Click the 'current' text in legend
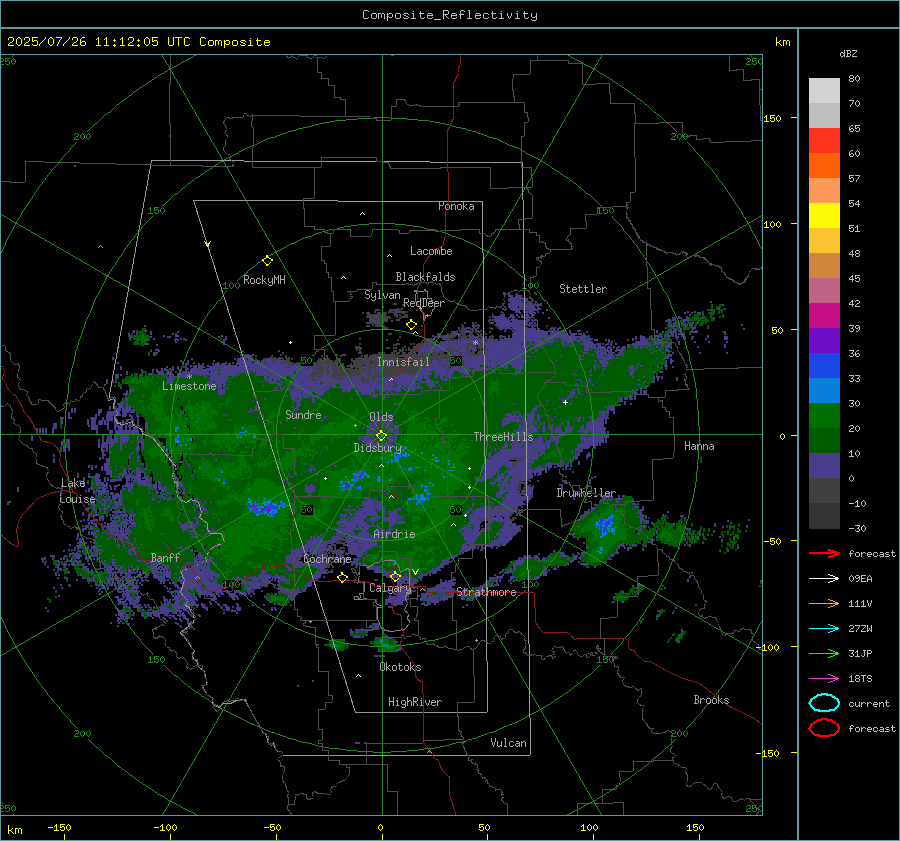This screenshot has height=841, width=900. click(x=869, y=703)
